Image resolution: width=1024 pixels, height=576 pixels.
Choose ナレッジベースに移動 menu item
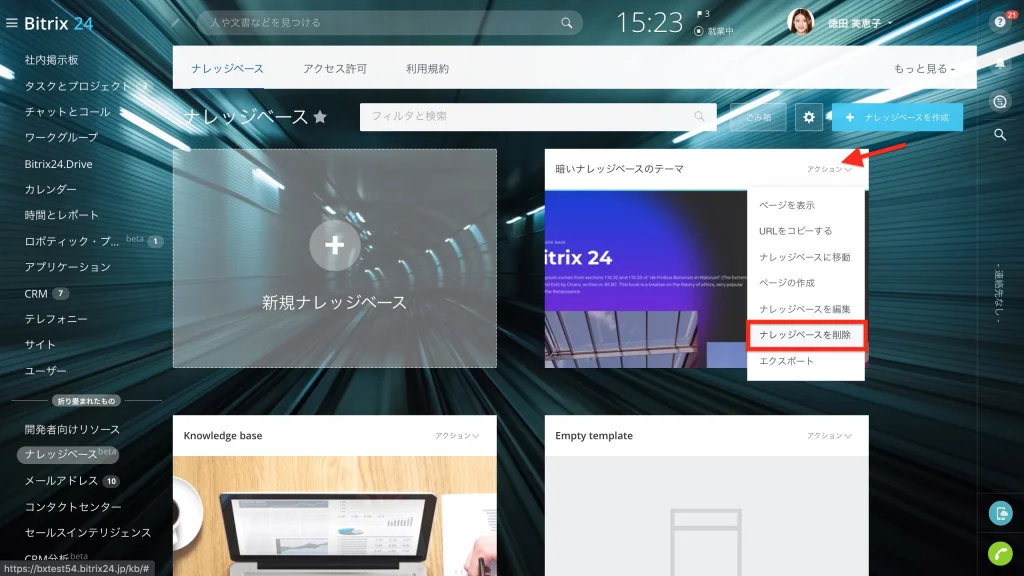pos(805,257)
